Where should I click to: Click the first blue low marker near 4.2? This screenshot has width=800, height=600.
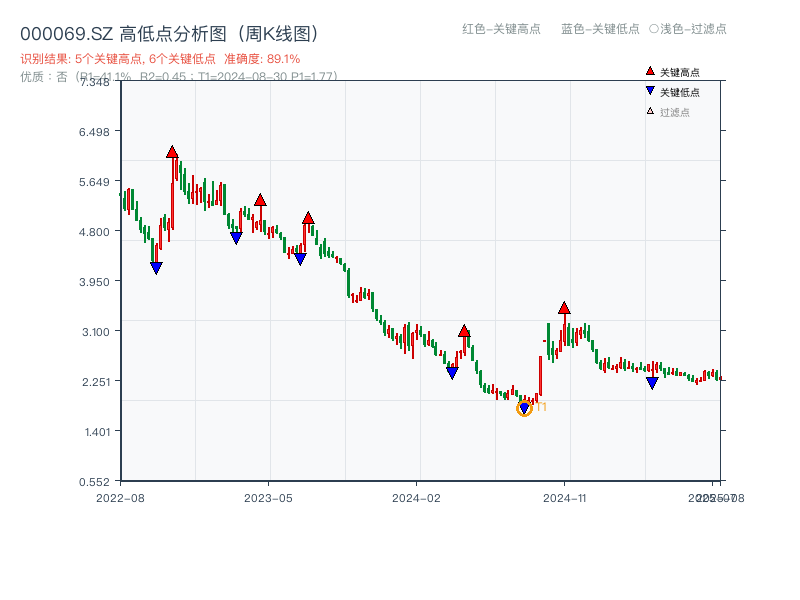click(x=156, y=268)
